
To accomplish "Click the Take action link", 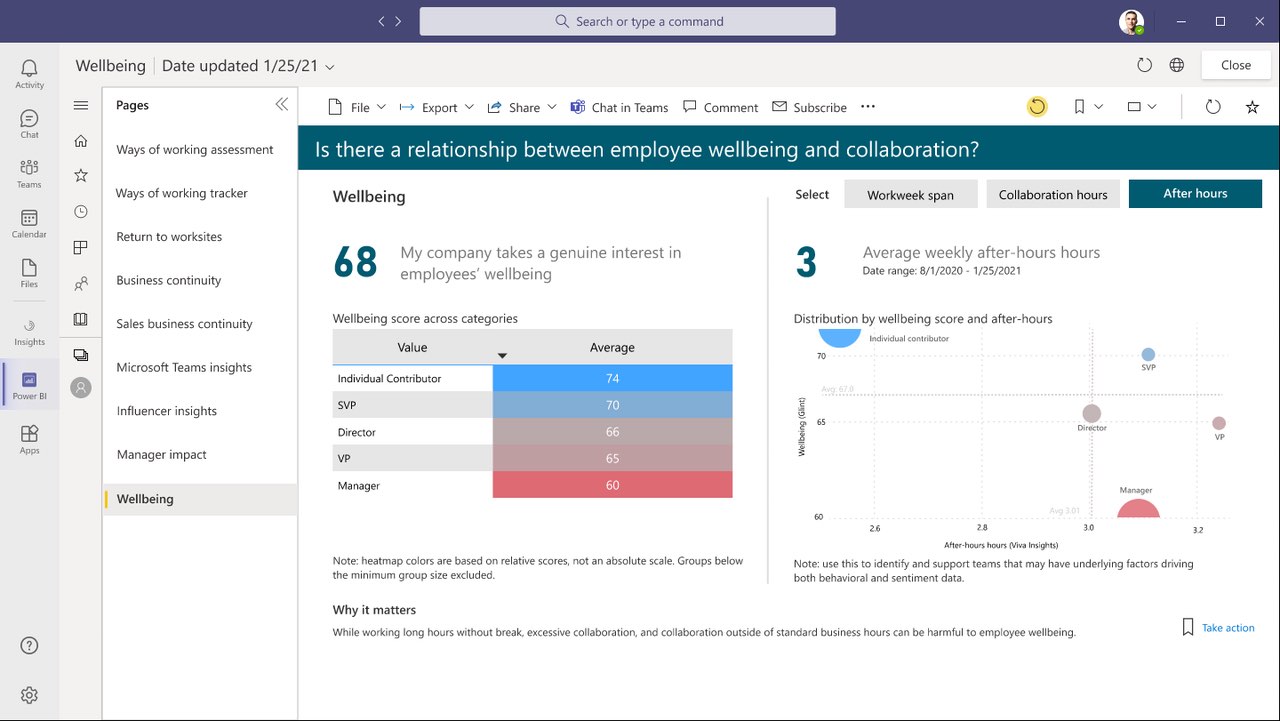I will tap(1227, 628).
